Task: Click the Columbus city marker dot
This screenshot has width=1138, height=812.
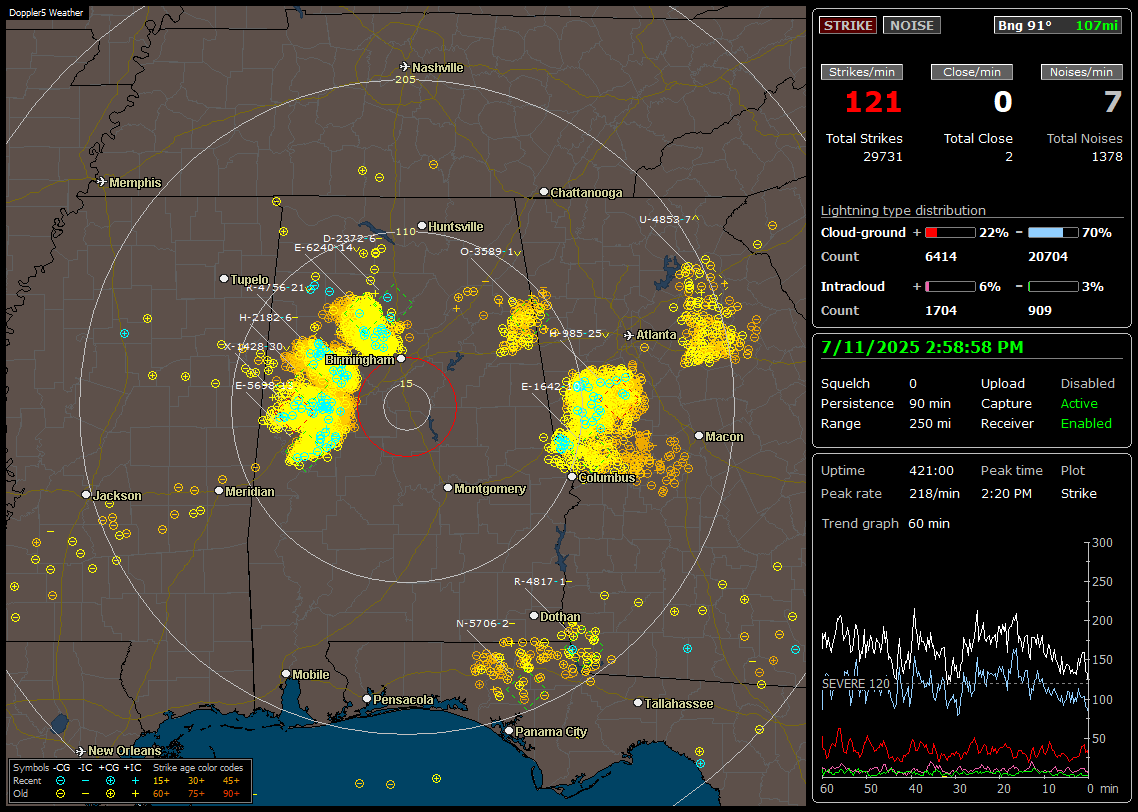Action: click(x=572, y=477)
